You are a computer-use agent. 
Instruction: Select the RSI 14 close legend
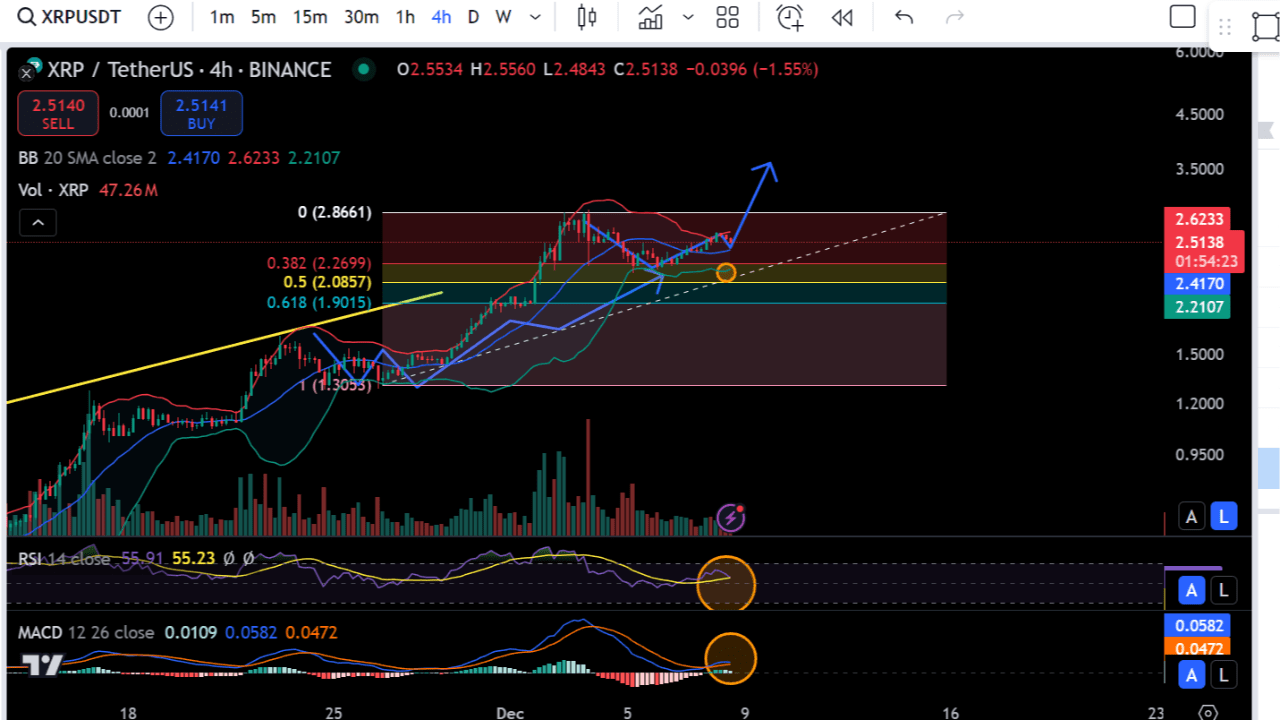63,558
